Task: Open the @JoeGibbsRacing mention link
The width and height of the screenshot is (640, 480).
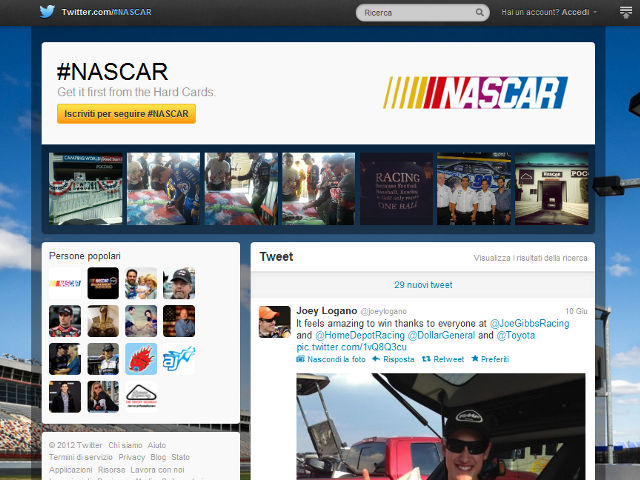Action: click(528, 324)
